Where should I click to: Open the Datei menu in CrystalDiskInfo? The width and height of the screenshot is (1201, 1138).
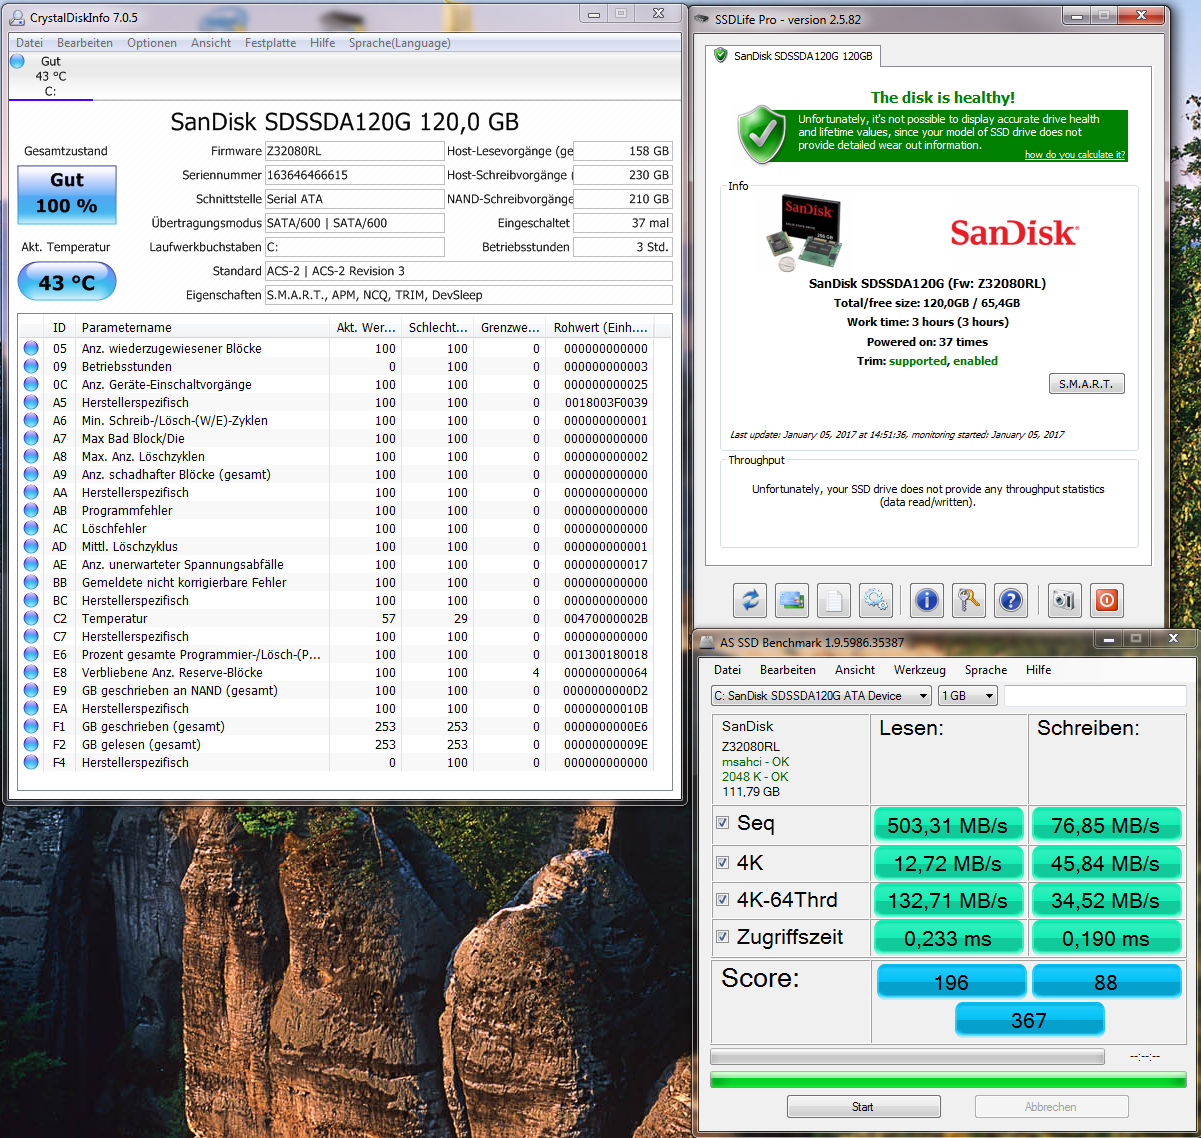[x=30, y=43]
